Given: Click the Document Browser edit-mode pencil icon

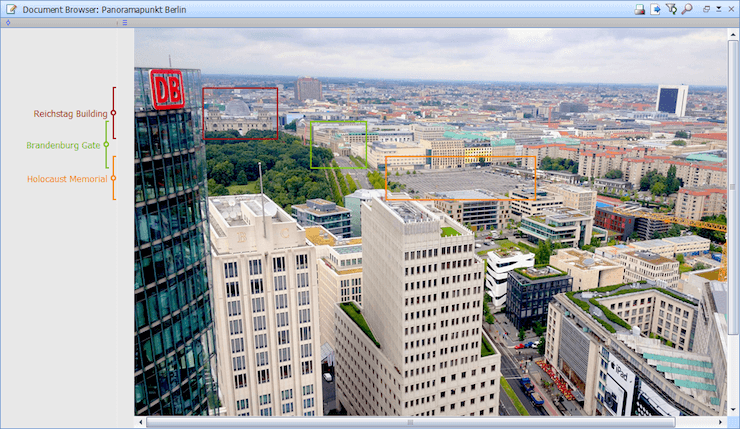Looking at the screenshot, I should (x=11, y=9).
